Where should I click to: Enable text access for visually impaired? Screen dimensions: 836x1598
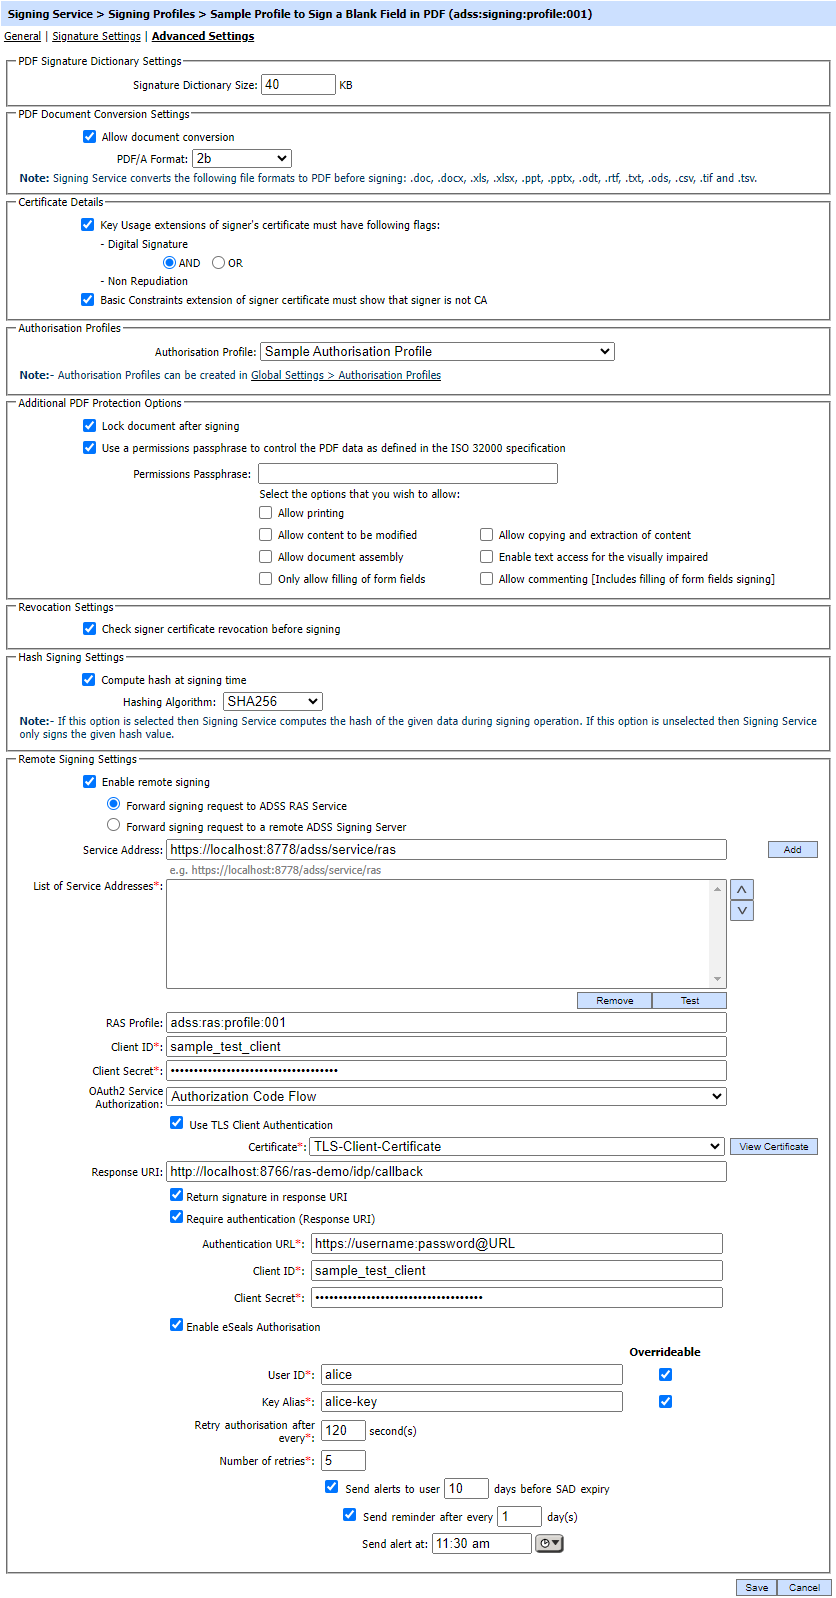tap(486, 556)
